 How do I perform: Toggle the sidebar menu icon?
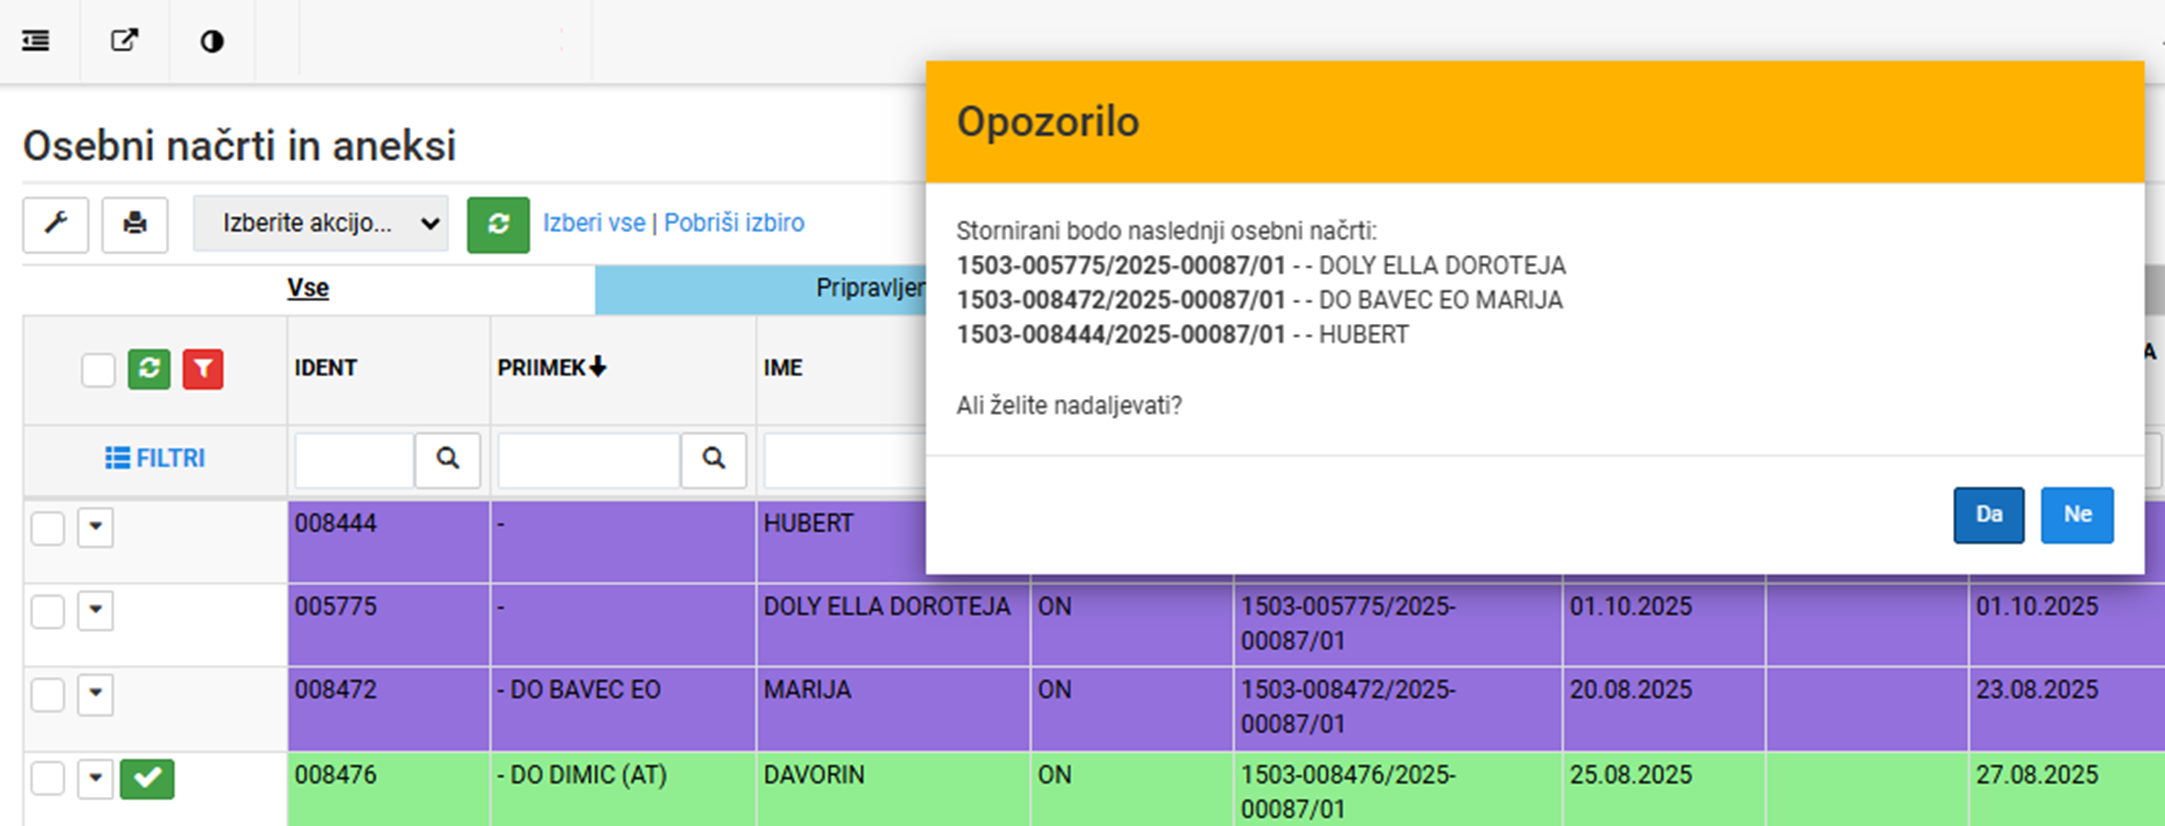pyautogui.click(x=36, y=41)
